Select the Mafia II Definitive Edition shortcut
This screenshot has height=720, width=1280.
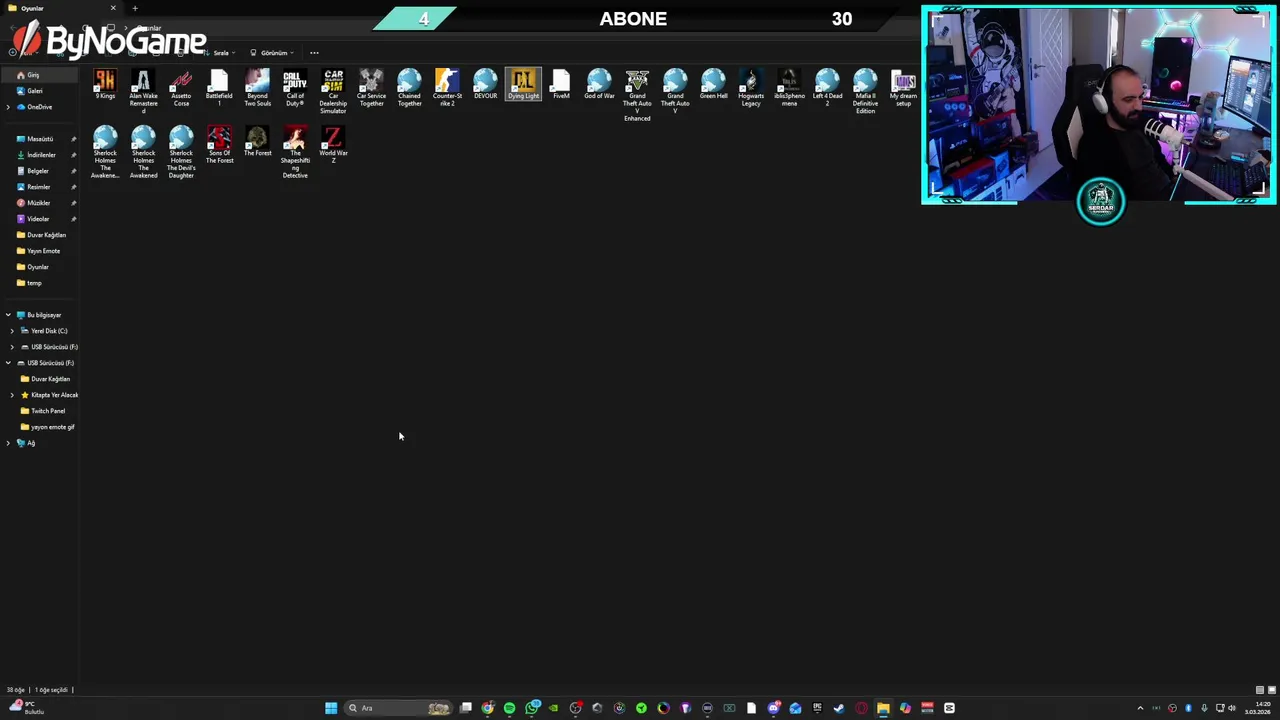tap(865, 91)
